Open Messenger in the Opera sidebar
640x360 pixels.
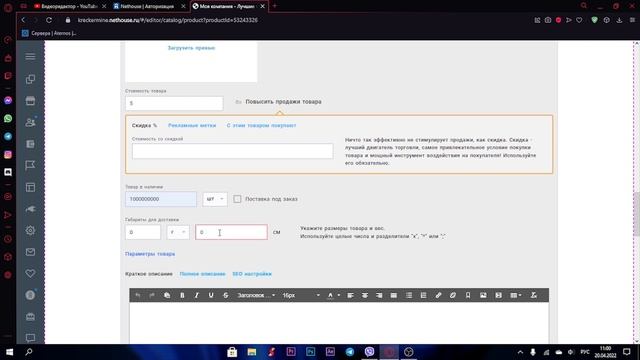[8, 100]
